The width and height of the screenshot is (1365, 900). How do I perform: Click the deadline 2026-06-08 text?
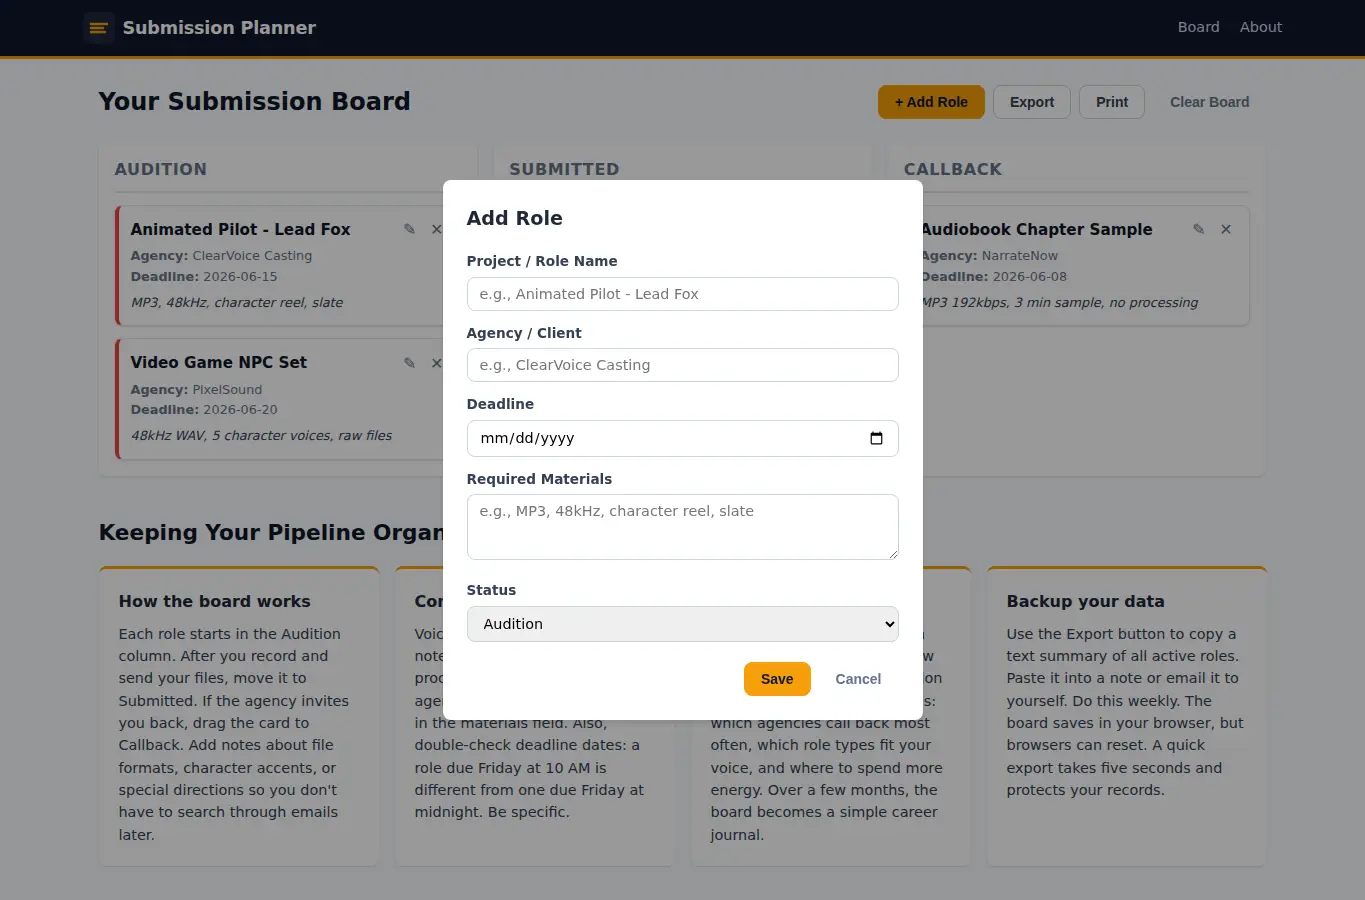coord(1030,277)
